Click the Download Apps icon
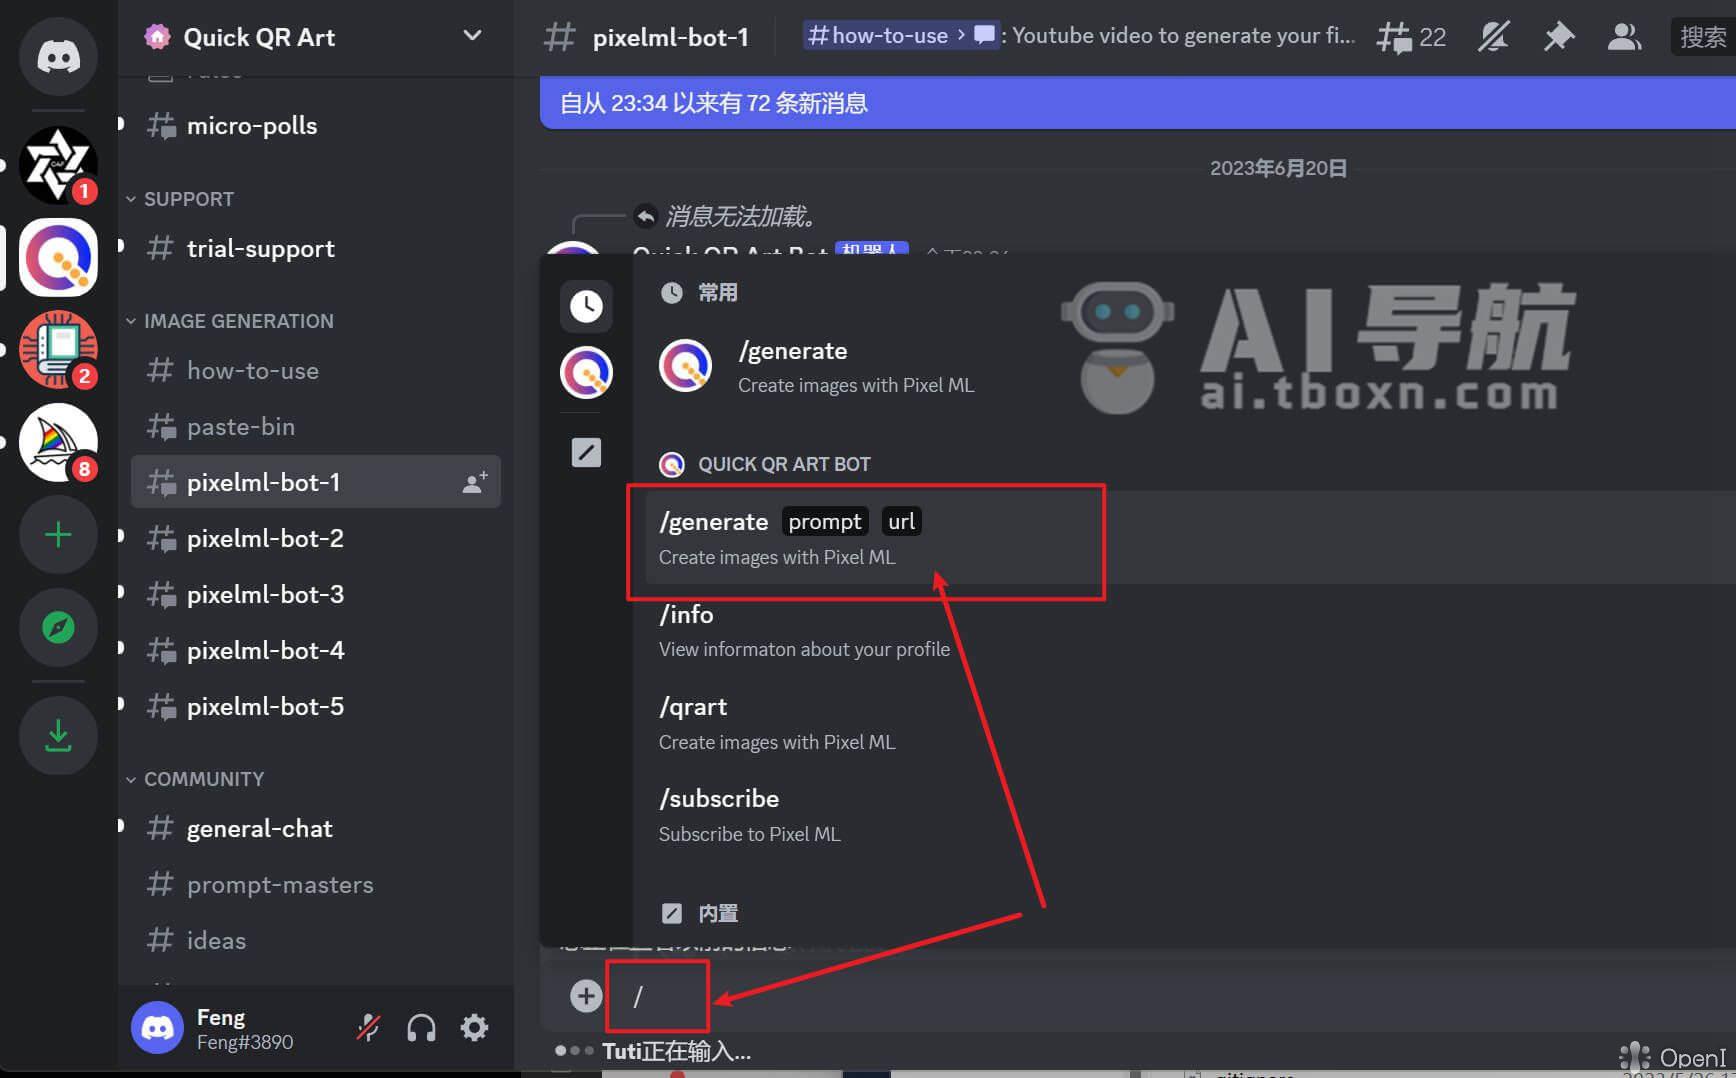The width and height of the screenshot is (1736, 1078). (58, 736)
